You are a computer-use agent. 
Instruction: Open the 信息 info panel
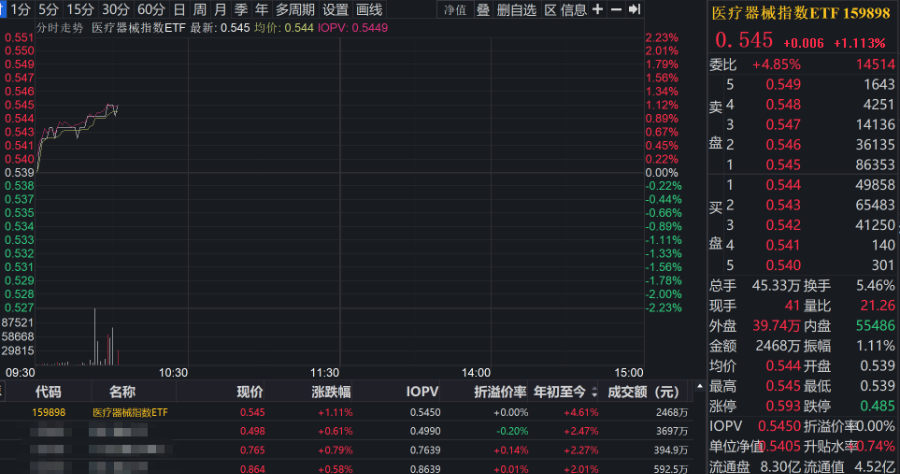point(573,10)
